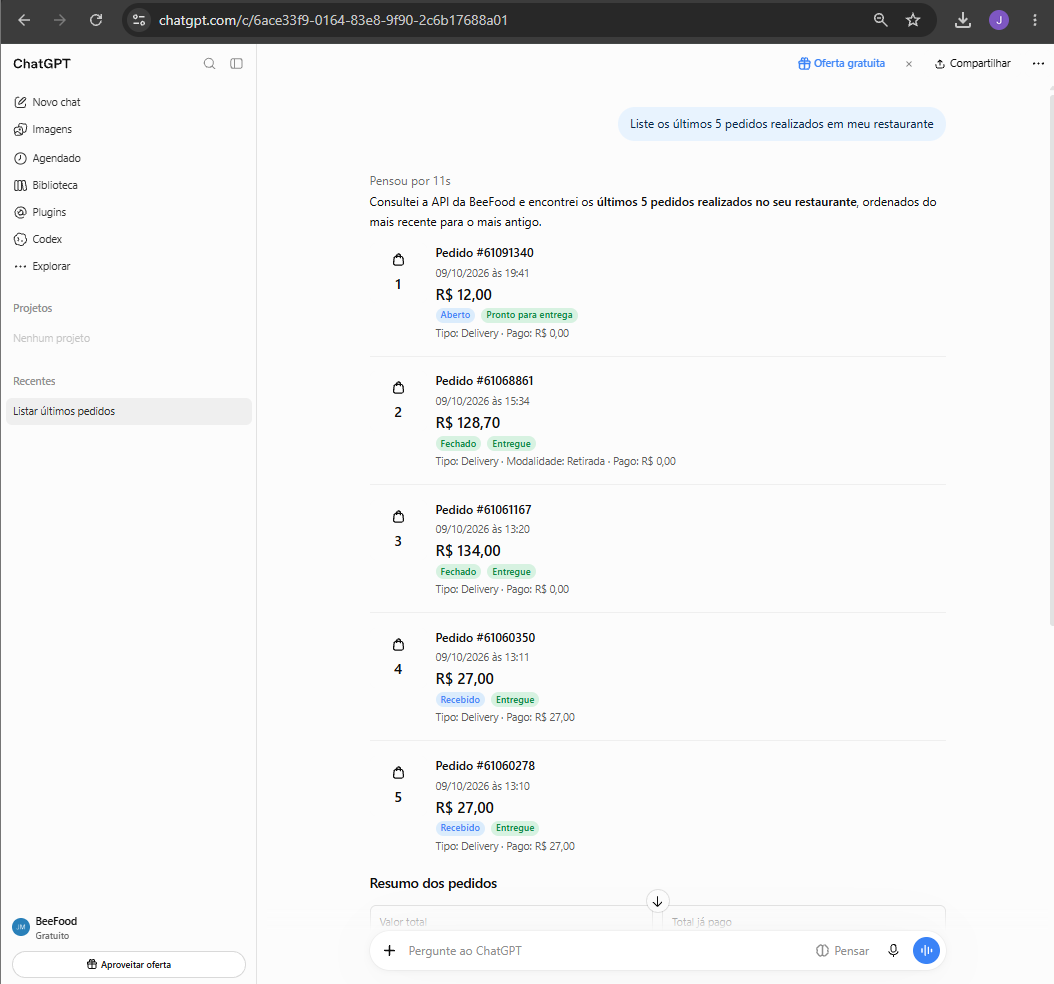Click the Resumo dos pedidos heading

(434, 883)
